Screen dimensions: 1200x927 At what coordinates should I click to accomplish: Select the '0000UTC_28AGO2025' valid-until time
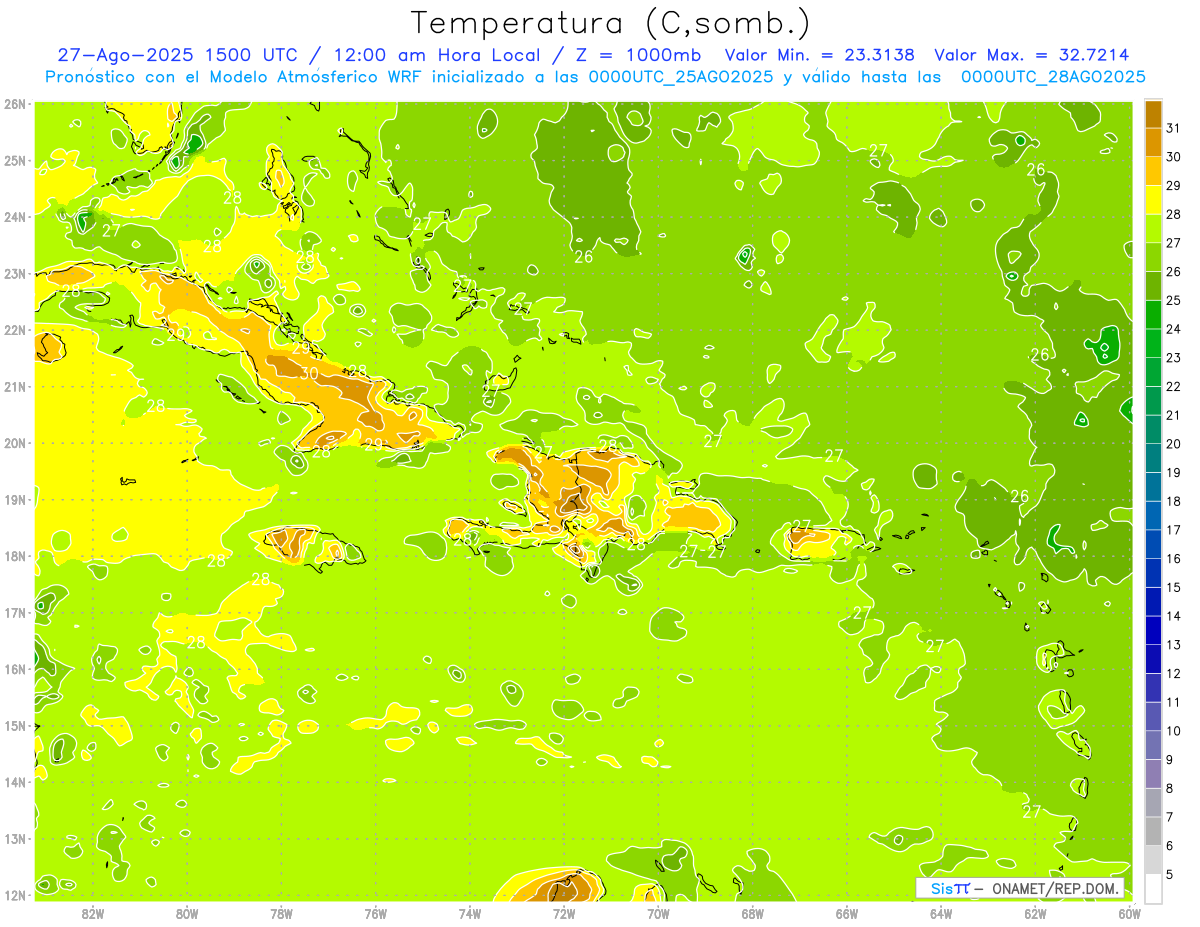tap(1053, 76)
